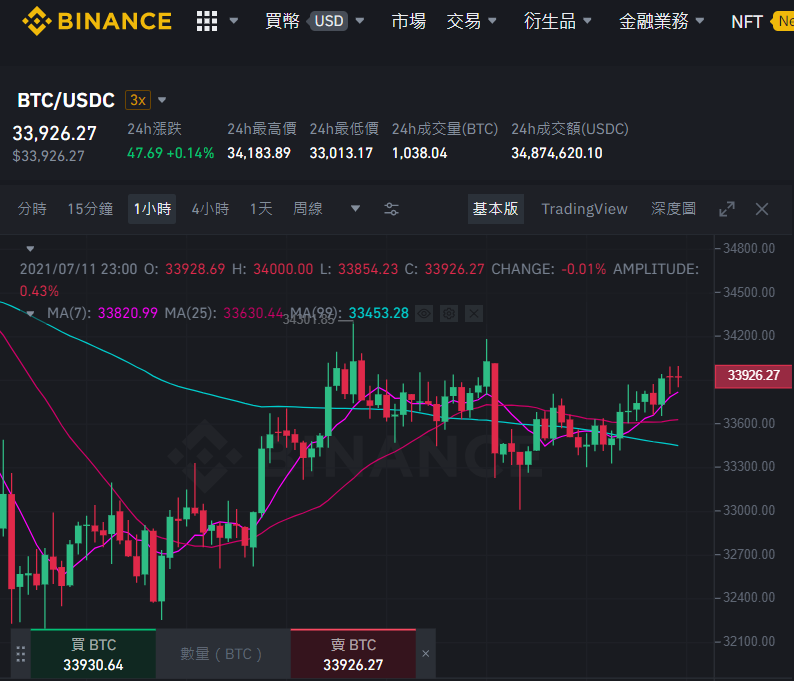Expand chart to fullscreen
The image size is (794, 681).
[x=727, y=209]
